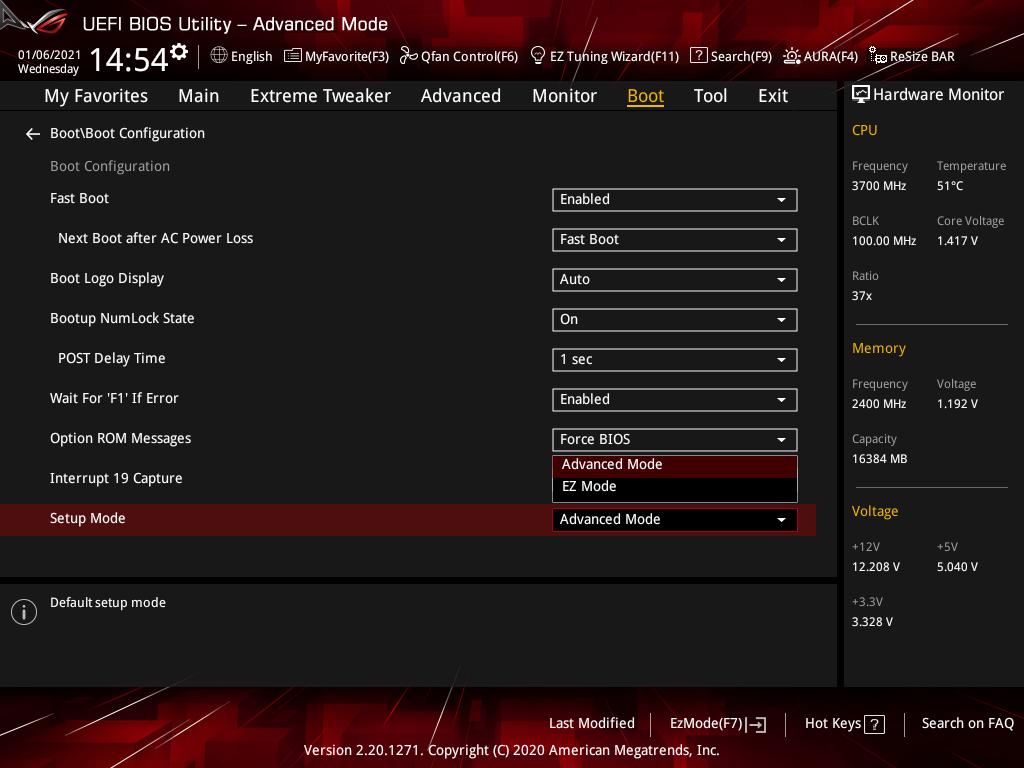Open MyFavorite(F3) list icon
This screenshot has height=768, width=1024.
click(293, 56)
